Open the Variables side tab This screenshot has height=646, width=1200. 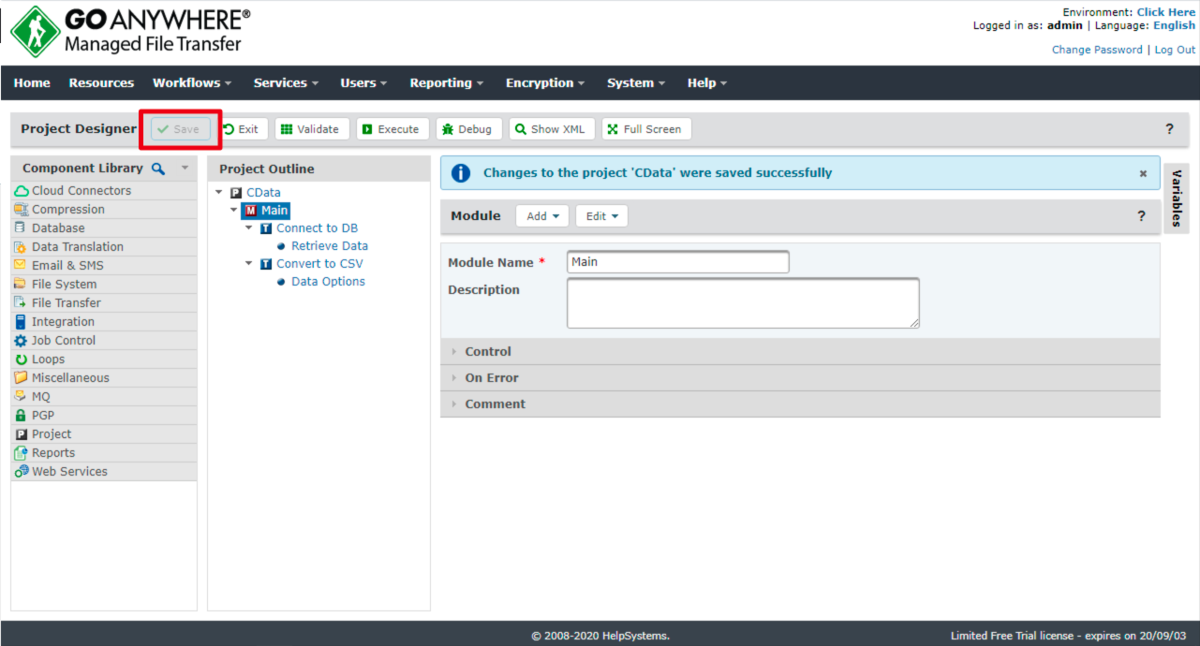point(1177,199)
